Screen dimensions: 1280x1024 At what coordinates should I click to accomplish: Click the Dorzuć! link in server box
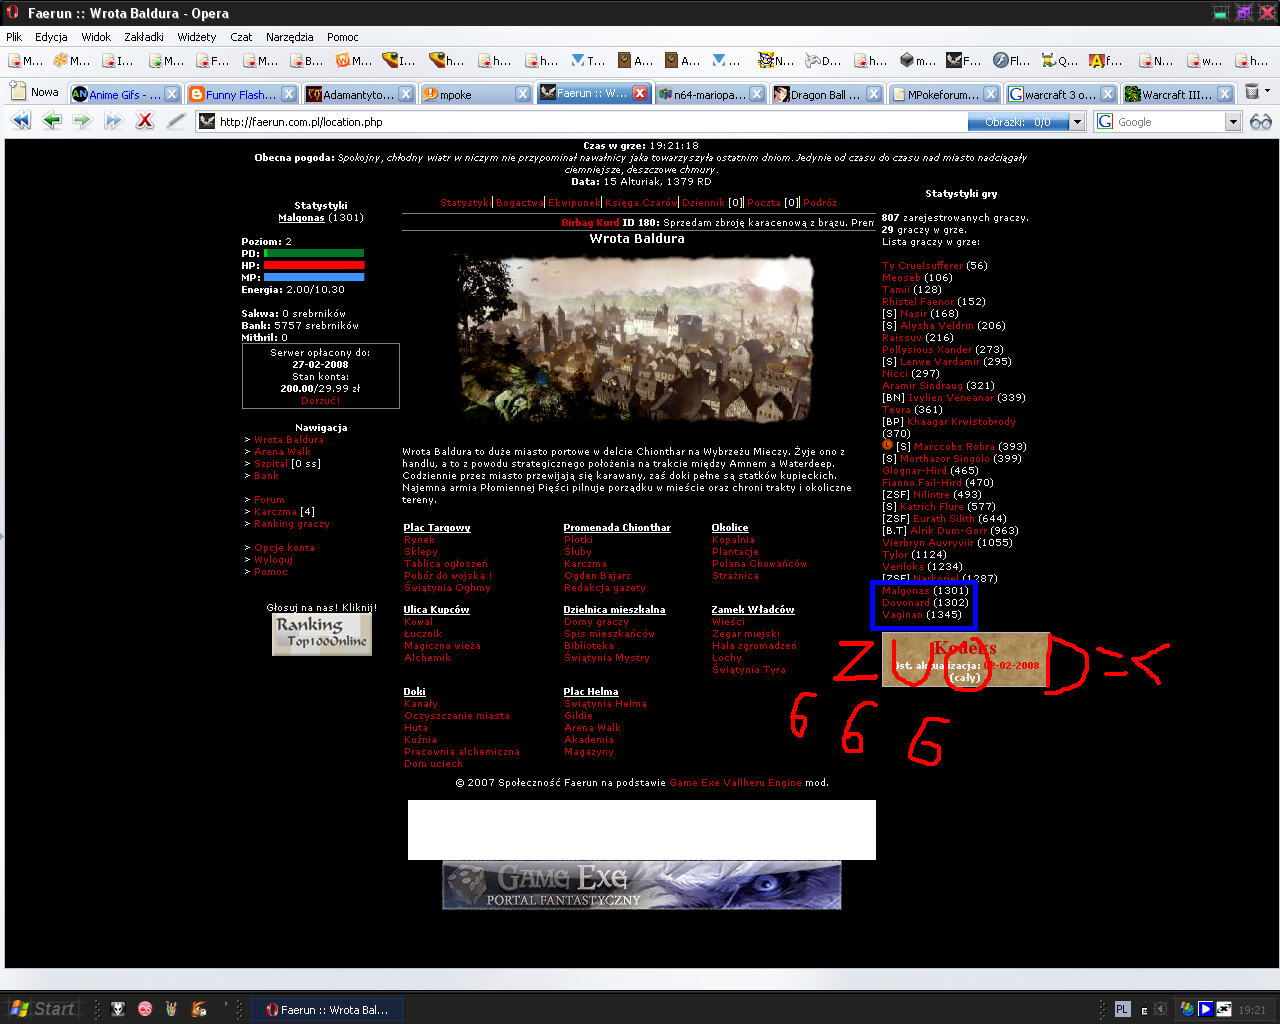click(321, 400)
